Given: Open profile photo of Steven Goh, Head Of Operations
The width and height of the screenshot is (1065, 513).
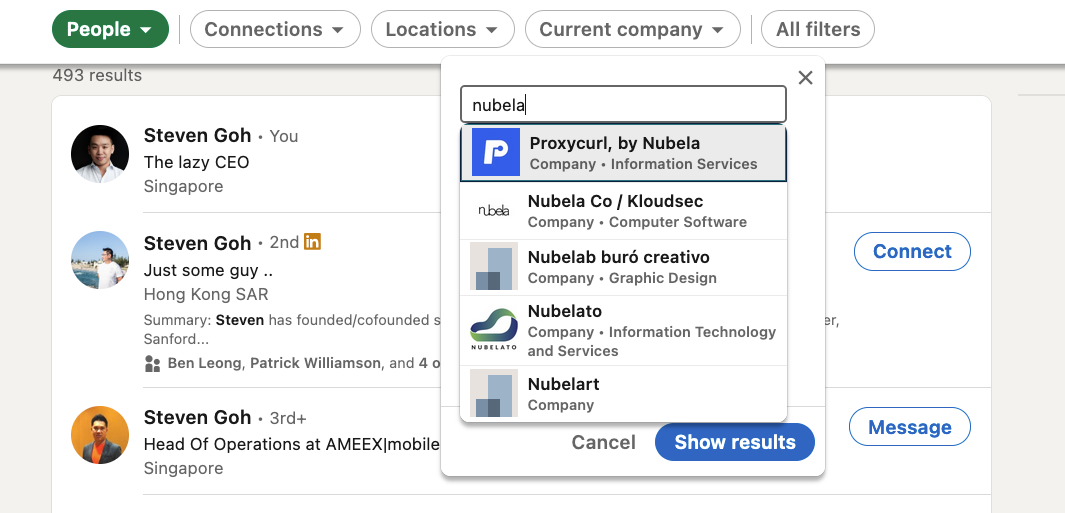Looking at the screenshot, I should (x=100, y=435).
